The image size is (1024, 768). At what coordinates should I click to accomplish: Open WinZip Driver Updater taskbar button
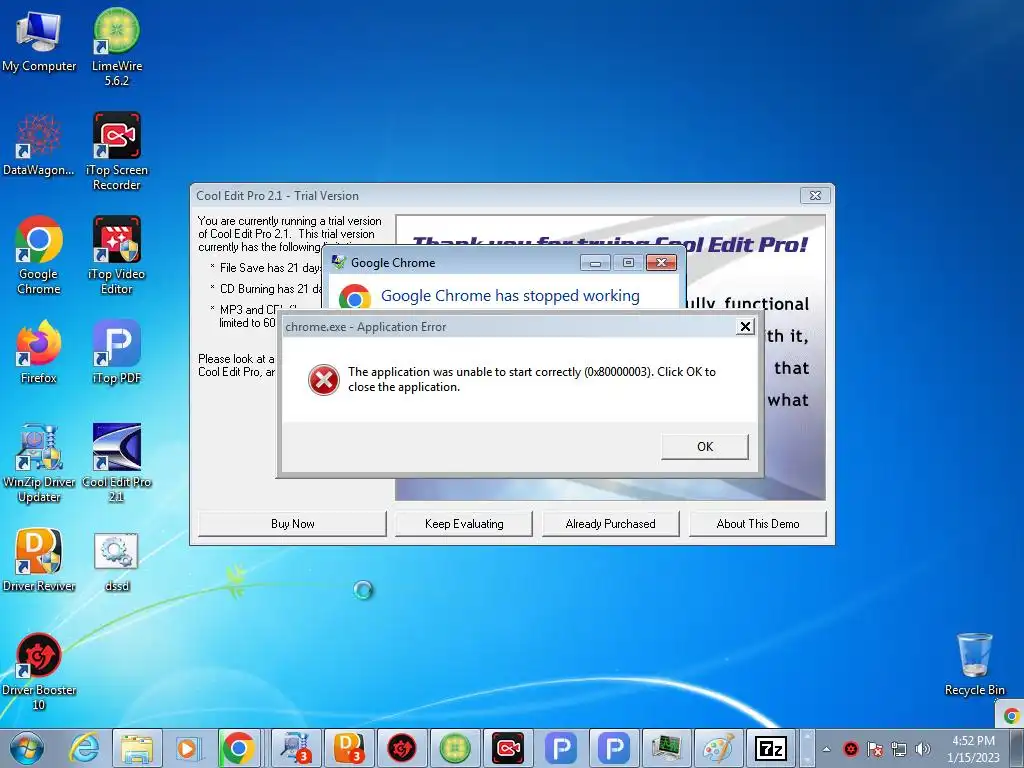tap(296, 748)
